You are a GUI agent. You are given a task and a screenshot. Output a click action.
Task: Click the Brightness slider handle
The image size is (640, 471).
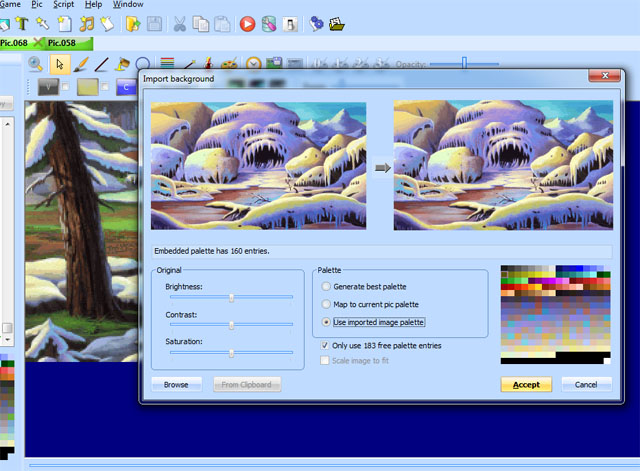pyautogui.click(x=231, y=298)
